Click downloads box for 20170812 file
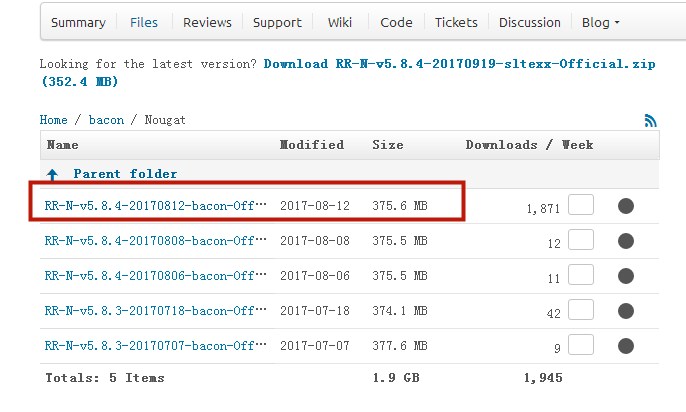Screen dimensions: 686x412 (x=581, y=205)
